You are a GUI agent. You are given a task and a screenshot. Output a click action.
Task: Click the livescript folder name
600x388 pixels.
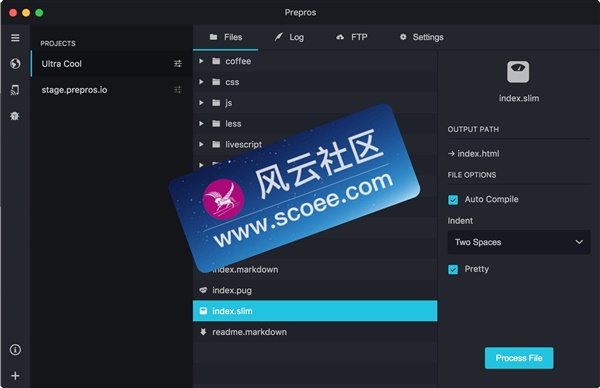pos(243,145)
